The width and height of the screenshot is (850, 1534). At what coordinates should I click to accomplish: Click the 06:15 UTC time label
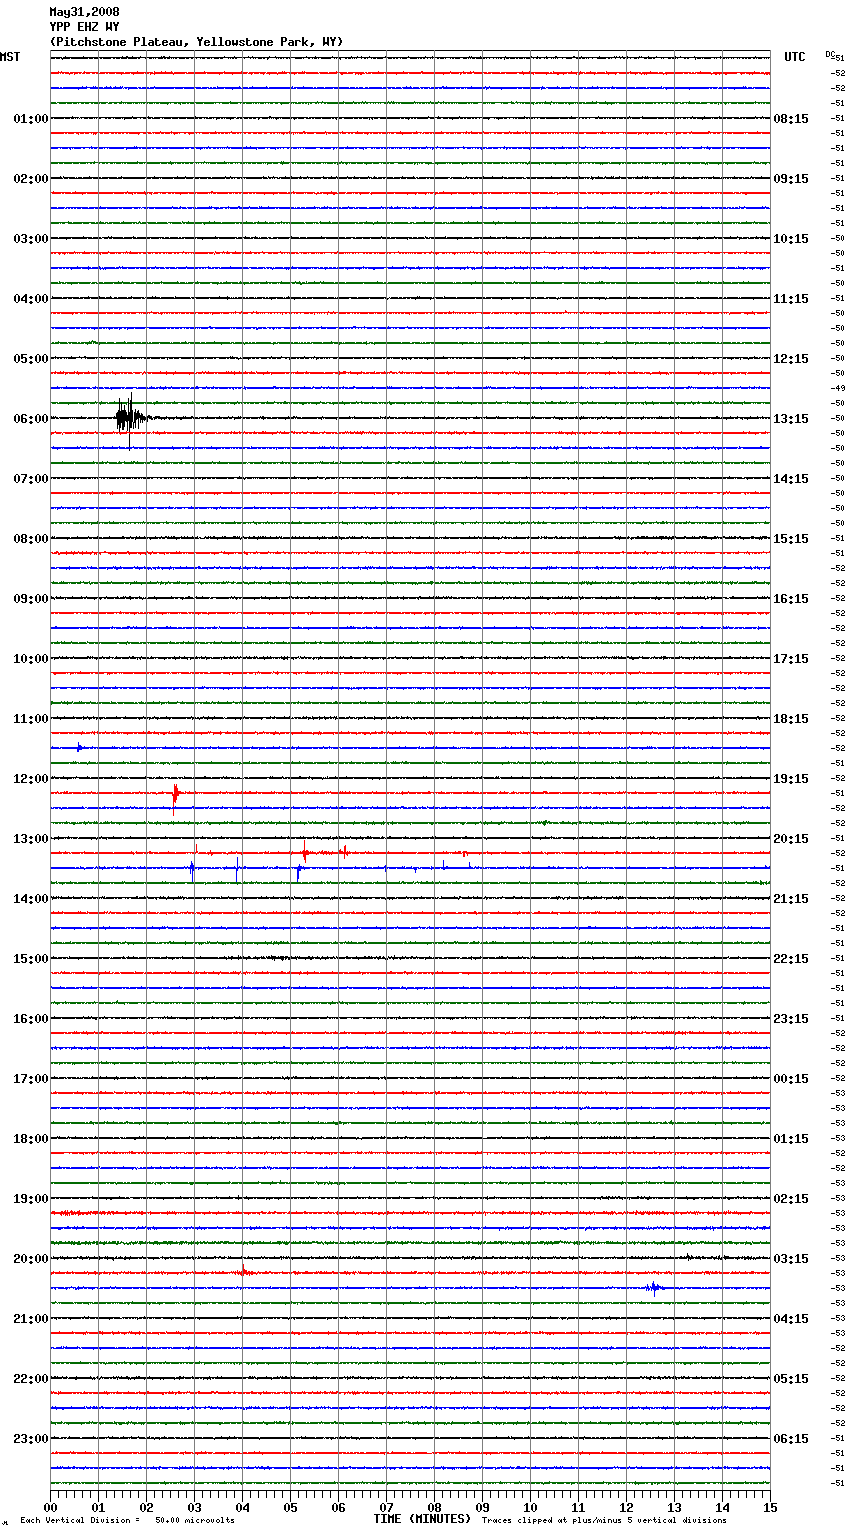click(791, 1439)
